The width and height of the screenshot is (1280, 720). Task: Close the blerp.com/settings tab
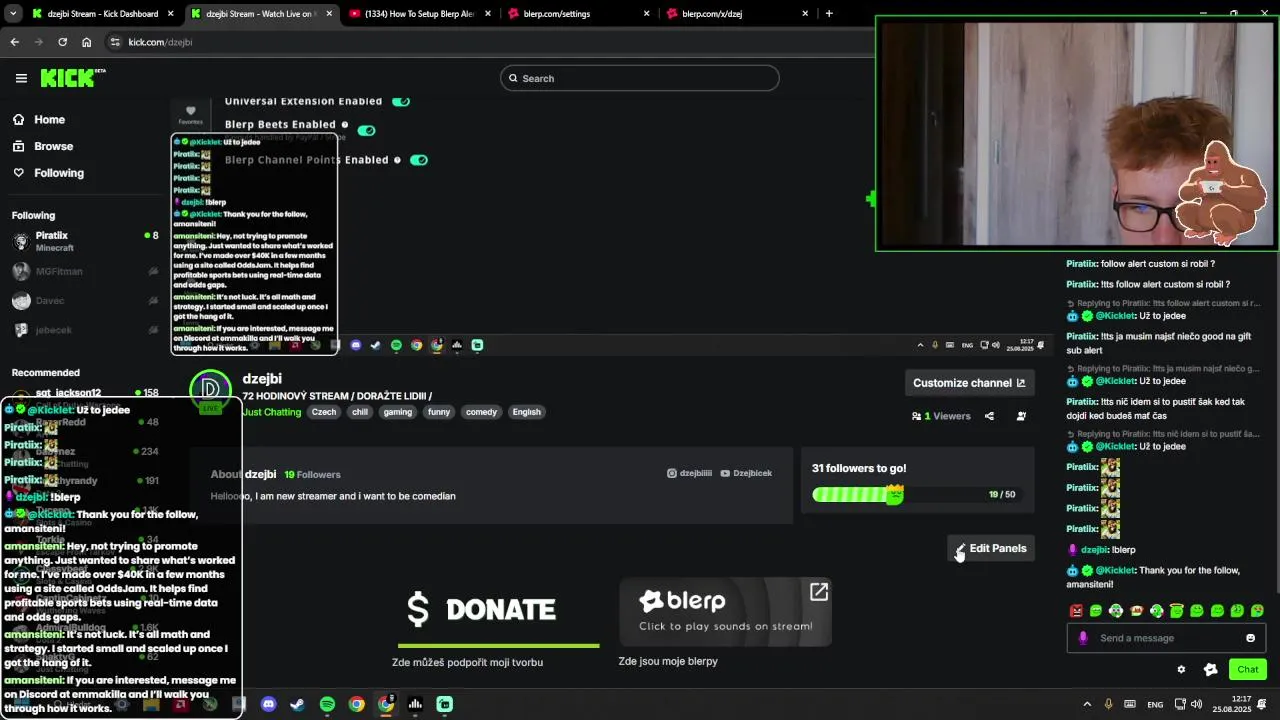646,14
